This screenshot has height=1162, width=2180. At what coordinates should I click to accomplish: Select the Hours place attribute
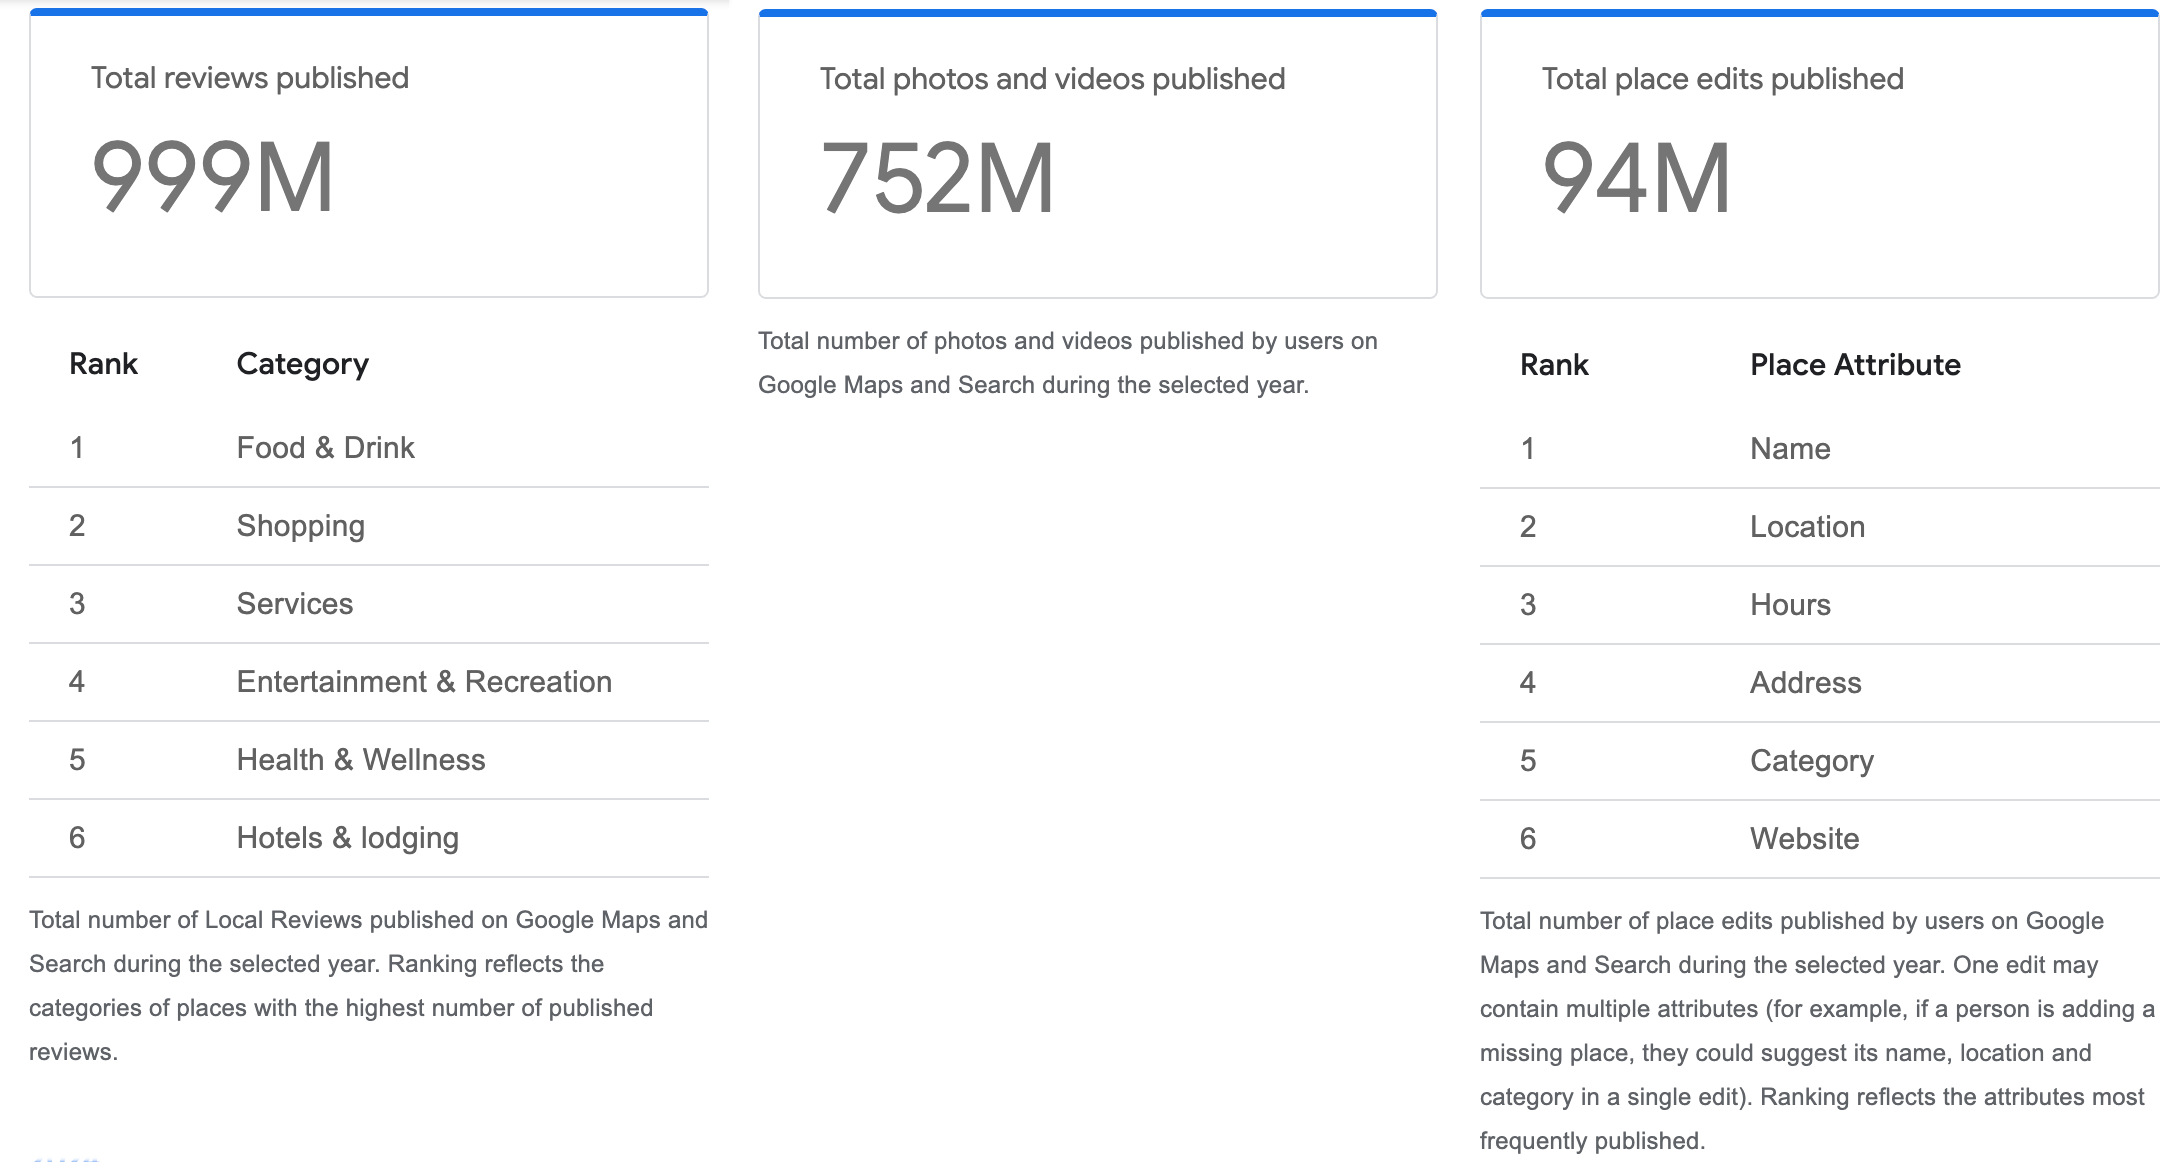pos(1790,604)
